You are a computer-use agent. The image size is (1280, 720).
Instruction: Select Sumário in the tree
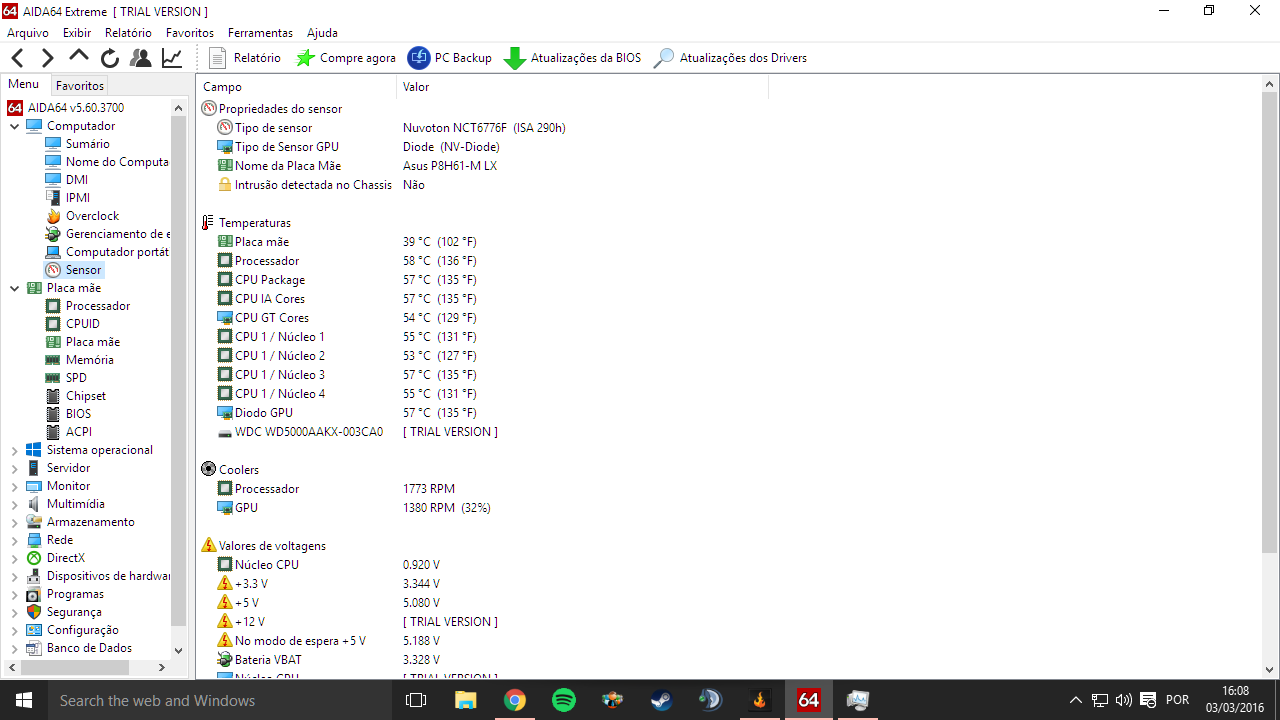point(77,144)
